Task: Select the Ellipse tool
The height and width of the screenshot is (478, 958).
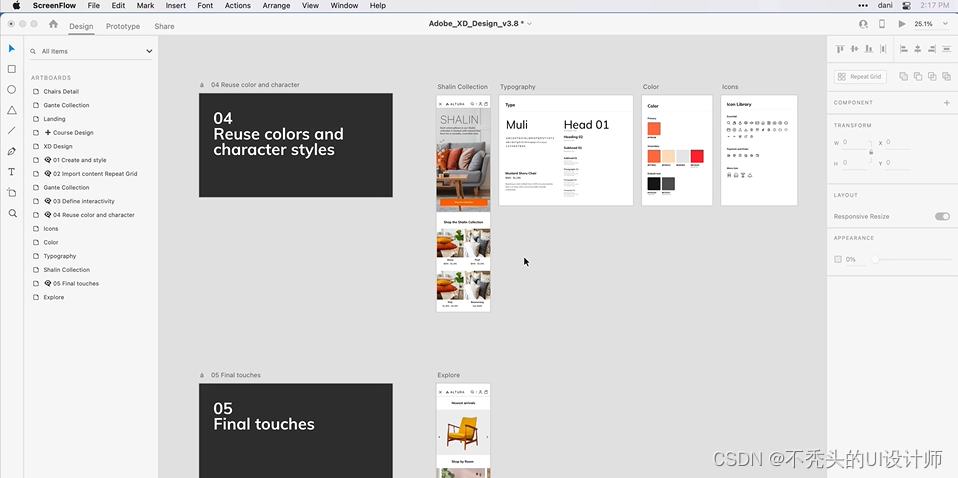Action: click(12, 89)
